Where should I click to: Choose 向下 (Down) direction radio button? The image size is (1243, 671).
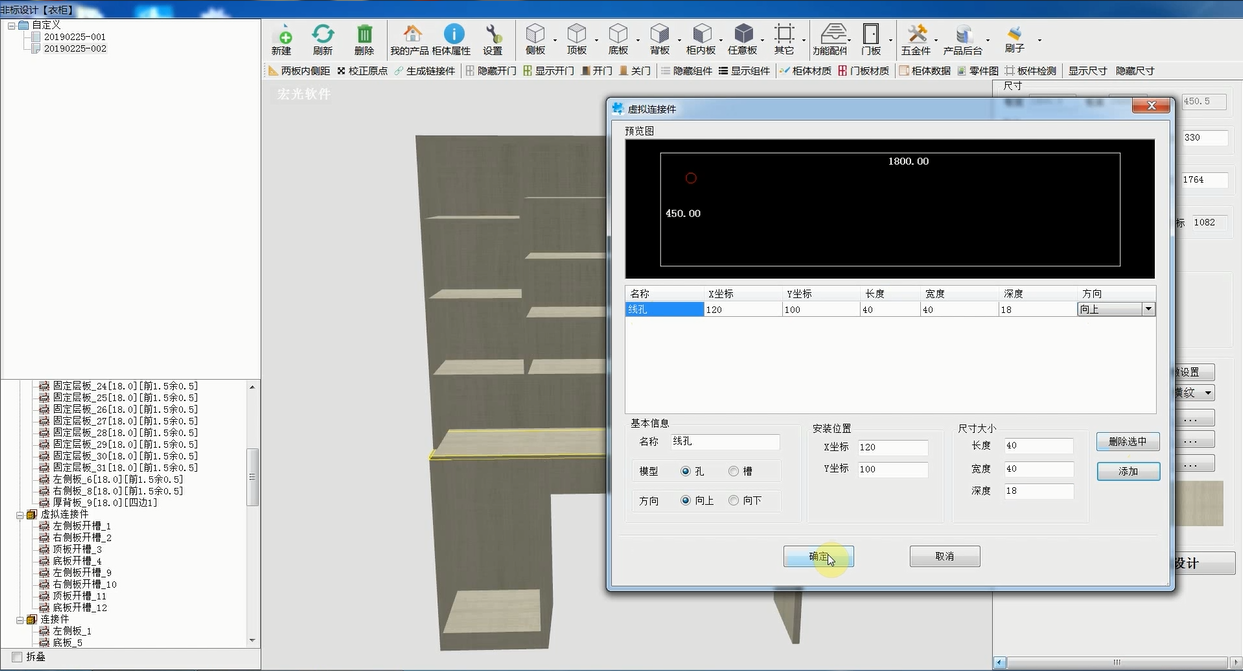click(734, 500)
